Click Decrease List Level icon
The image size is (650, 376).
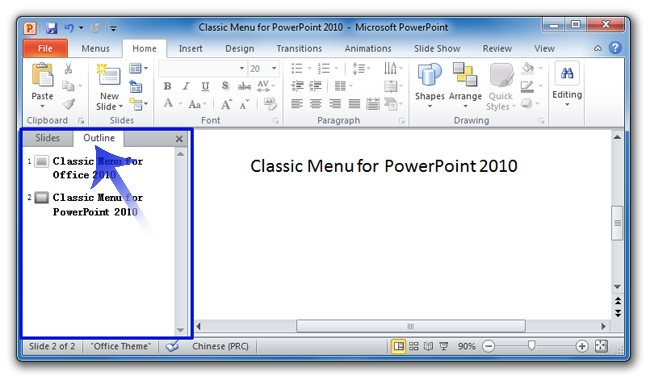tap(297, 86)
